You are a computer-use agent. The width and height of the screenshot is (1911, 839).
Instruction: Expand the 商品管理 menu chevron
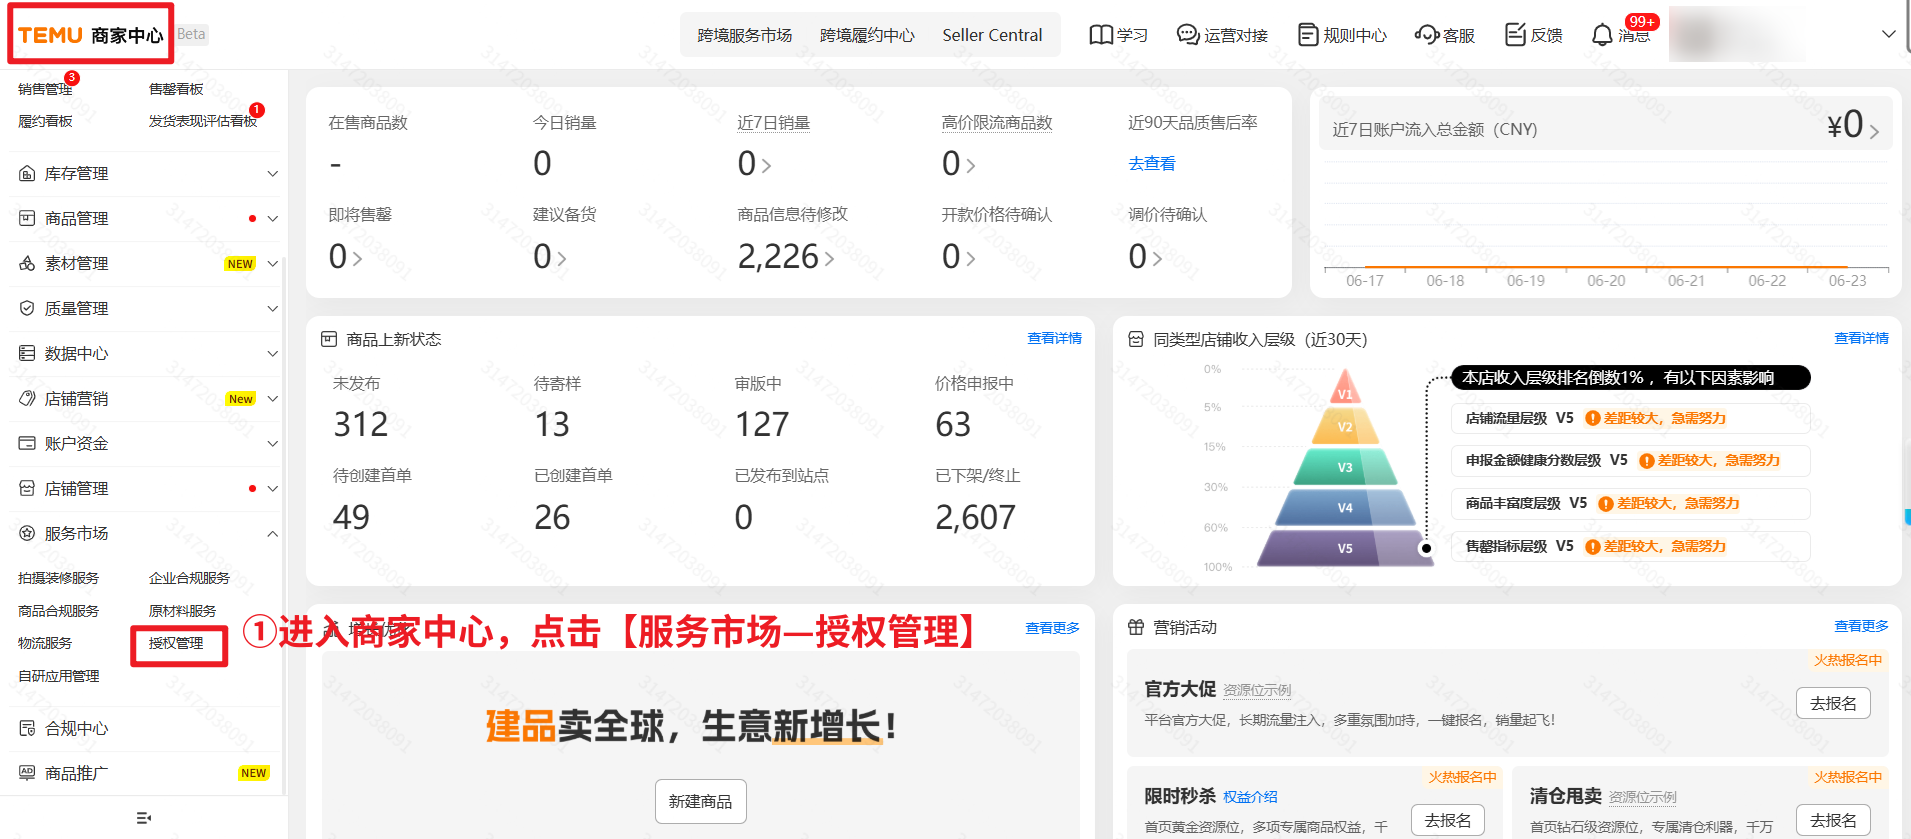click(272, 218)
